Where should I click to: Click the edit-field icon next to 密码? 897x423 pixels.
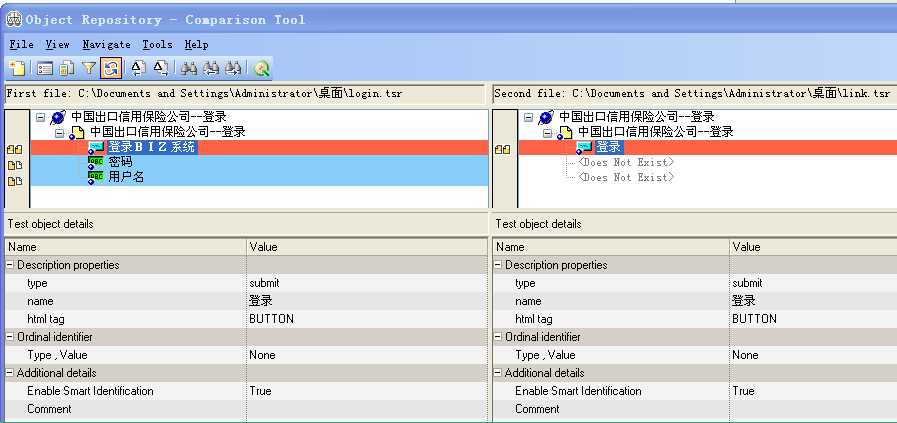pos(96,163)
